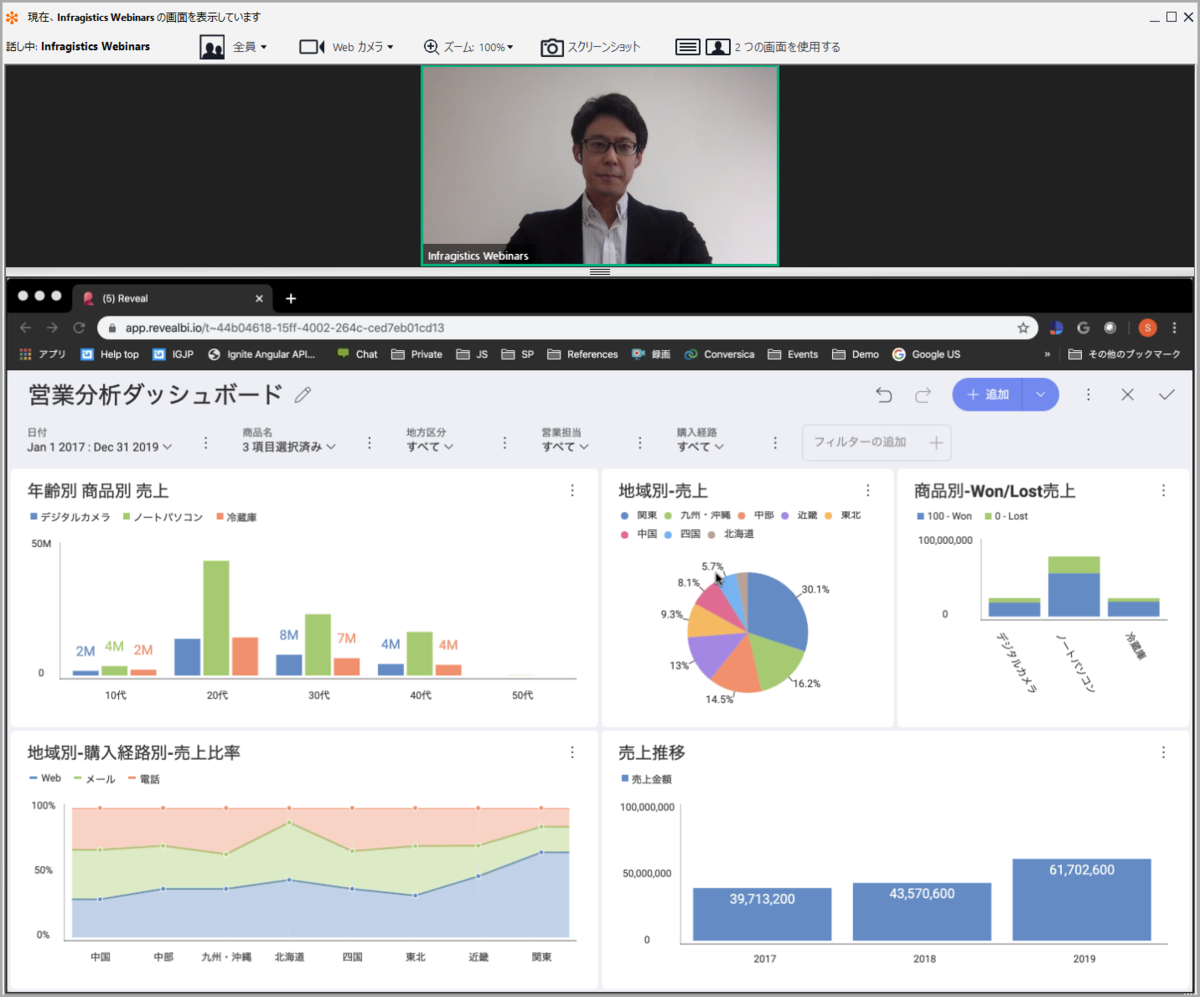Click the 2019 bar in 売上推移 chart
1200x997 pixels.
click(x=1082, y=899)
